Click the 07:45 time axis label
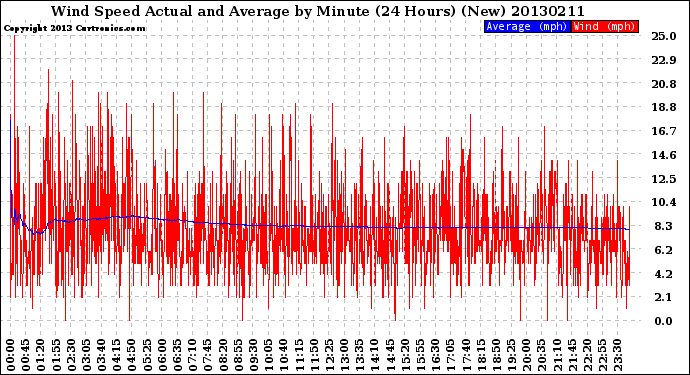 pyautogui.click(x=208, y=354)
